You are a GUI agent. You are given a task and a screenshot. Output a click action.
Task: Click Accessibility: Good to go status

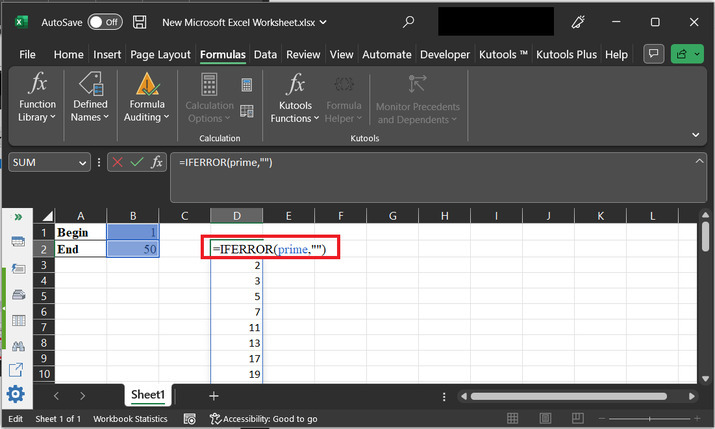click(x=264, y=419)
